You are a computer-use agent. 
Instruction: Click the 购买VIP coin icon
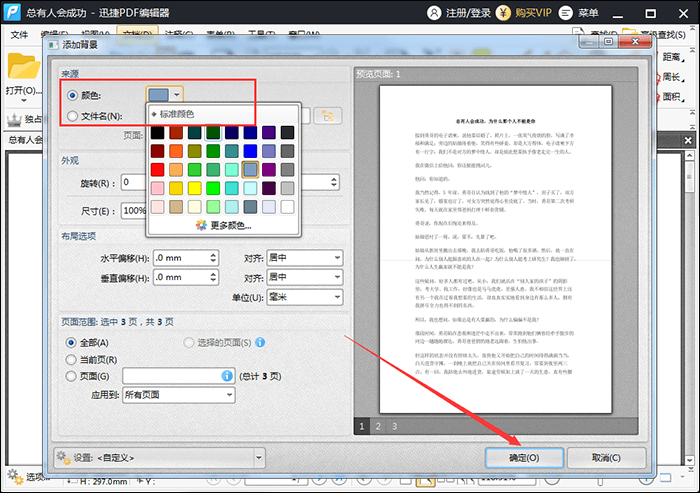(503, 13)
